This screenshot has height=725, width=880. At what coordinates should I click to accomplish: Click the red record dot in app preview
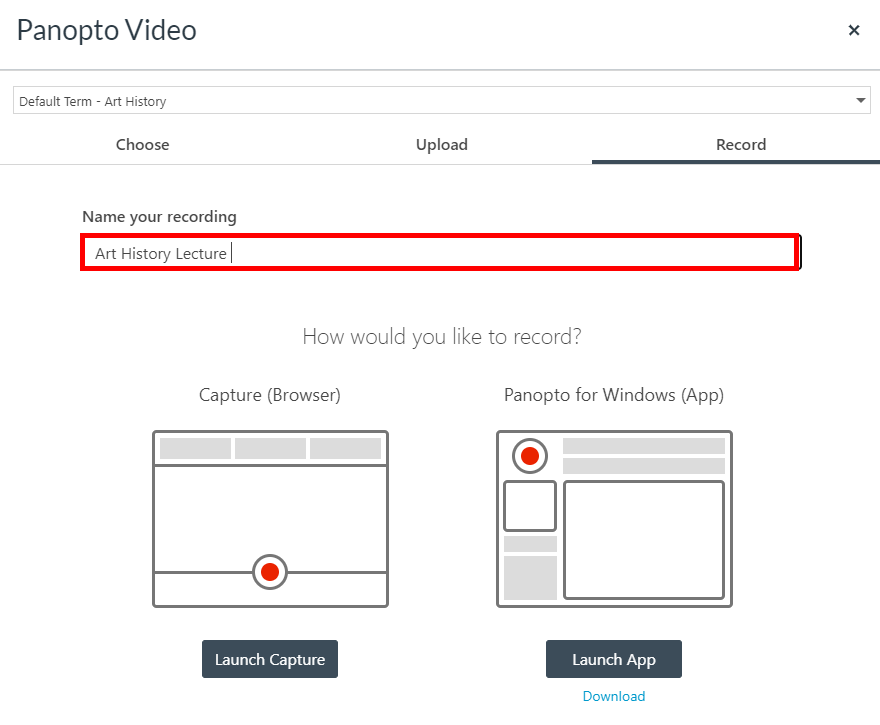[529, 456]
